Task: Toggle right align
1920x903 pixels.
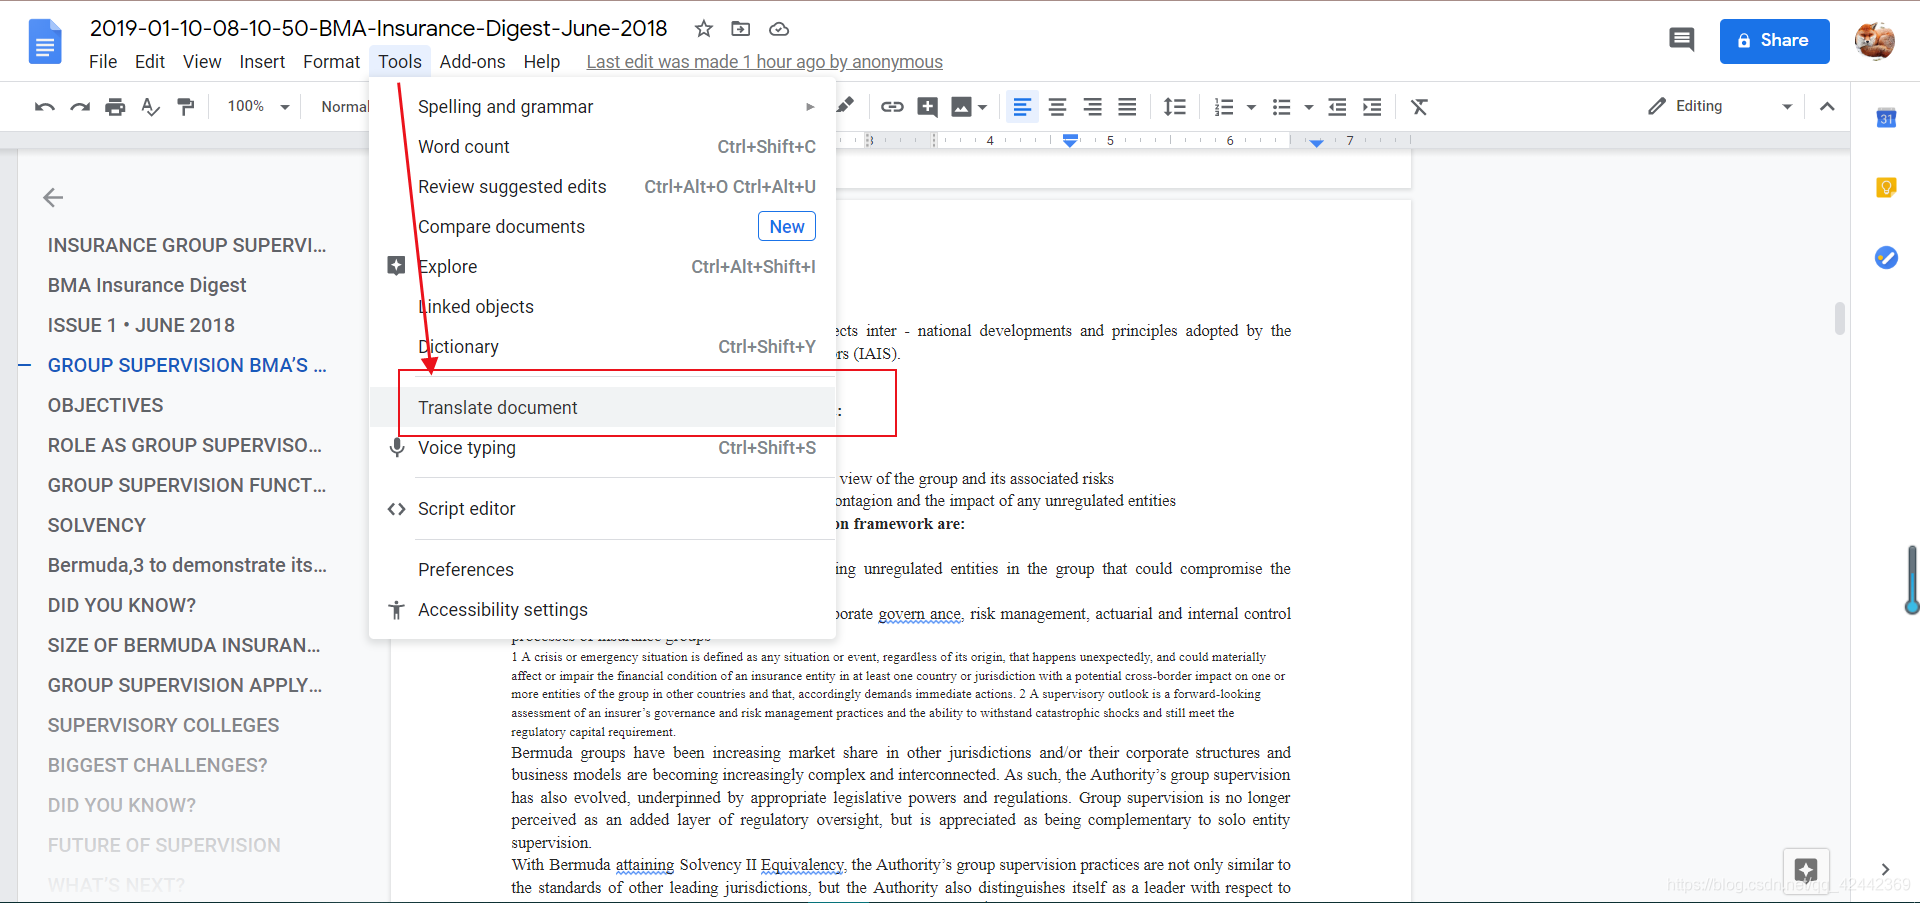Action: (x=1092, y=107)
